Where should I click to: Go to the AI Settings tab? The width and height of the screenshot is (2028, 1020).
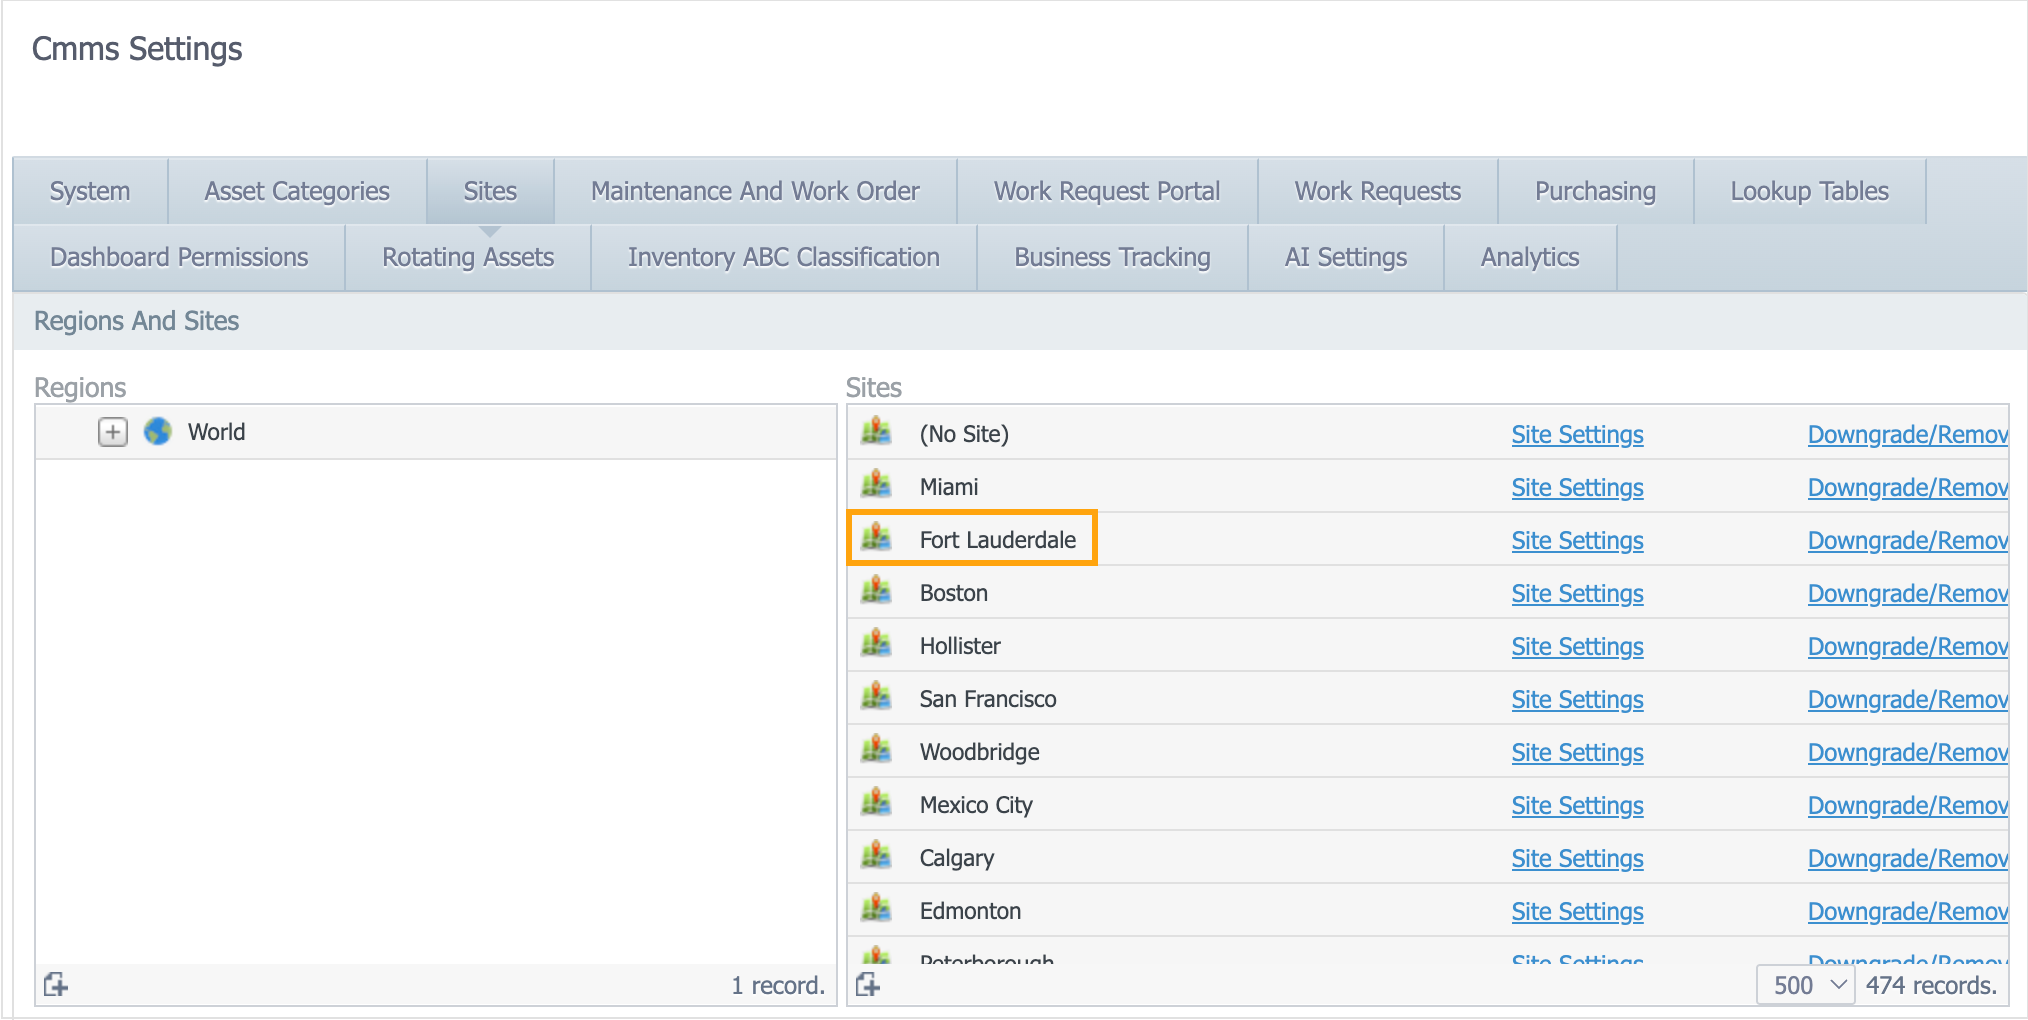point(1345,257)
